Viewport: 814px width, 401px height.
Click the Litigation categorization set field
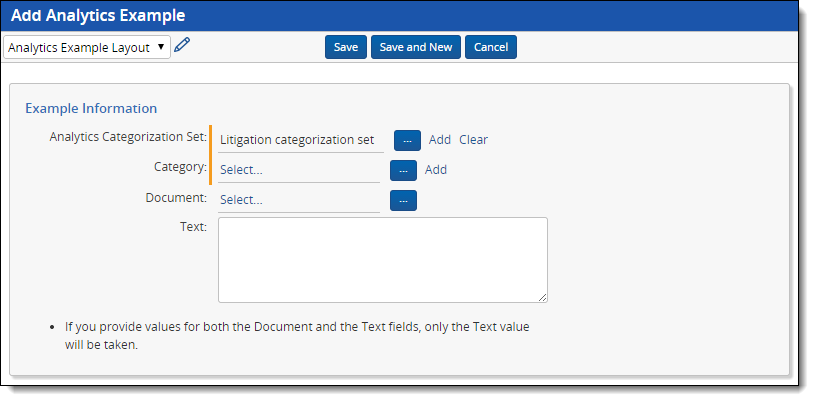coord(300,140)
